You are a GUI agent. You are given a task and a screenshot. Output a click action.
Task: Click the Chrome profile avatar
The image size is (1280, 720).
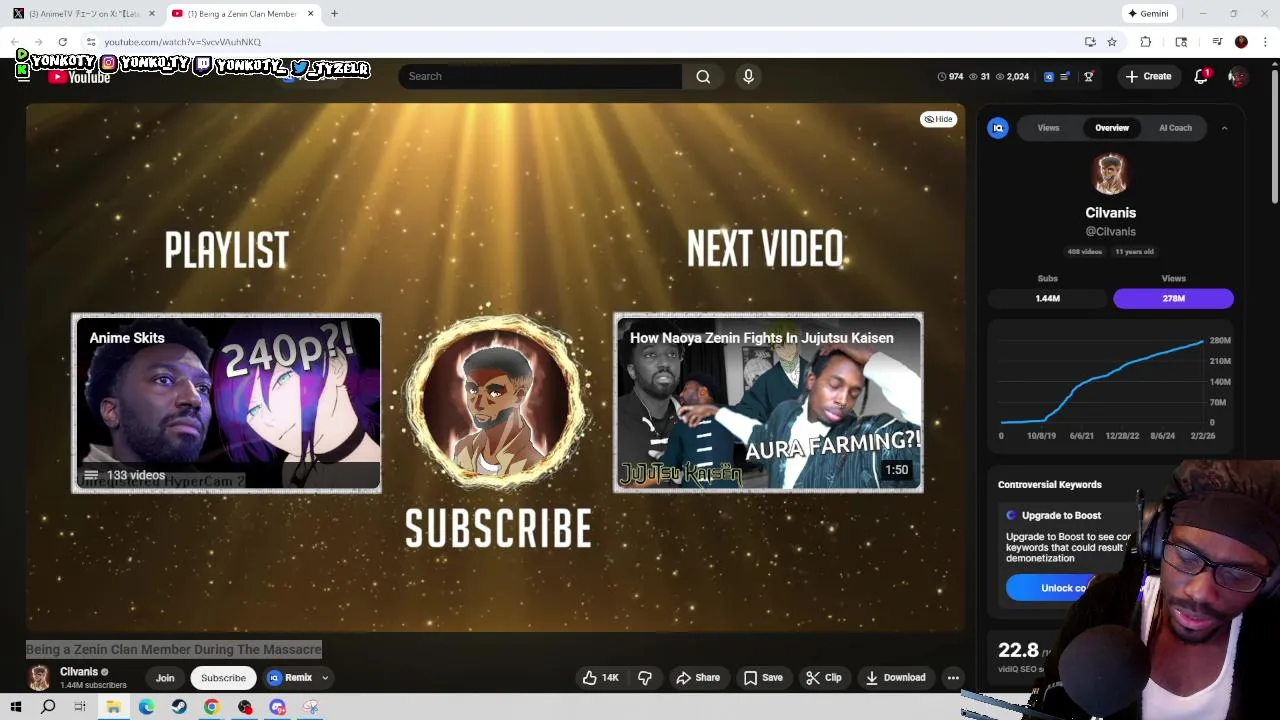tap(1241, 42)
